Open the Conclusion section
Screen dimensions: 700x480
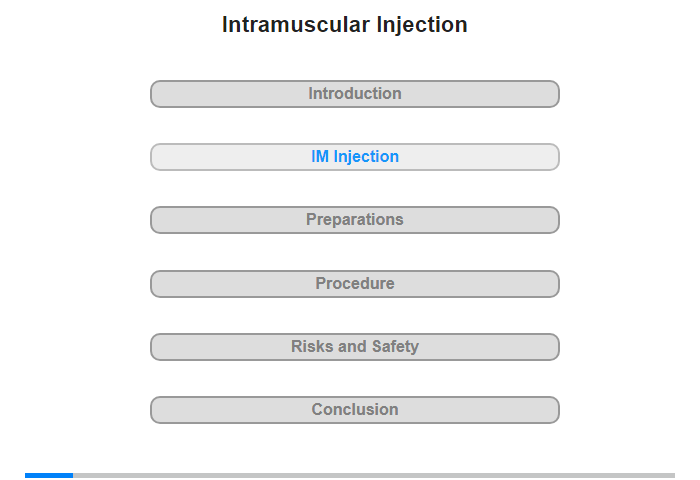354,409
